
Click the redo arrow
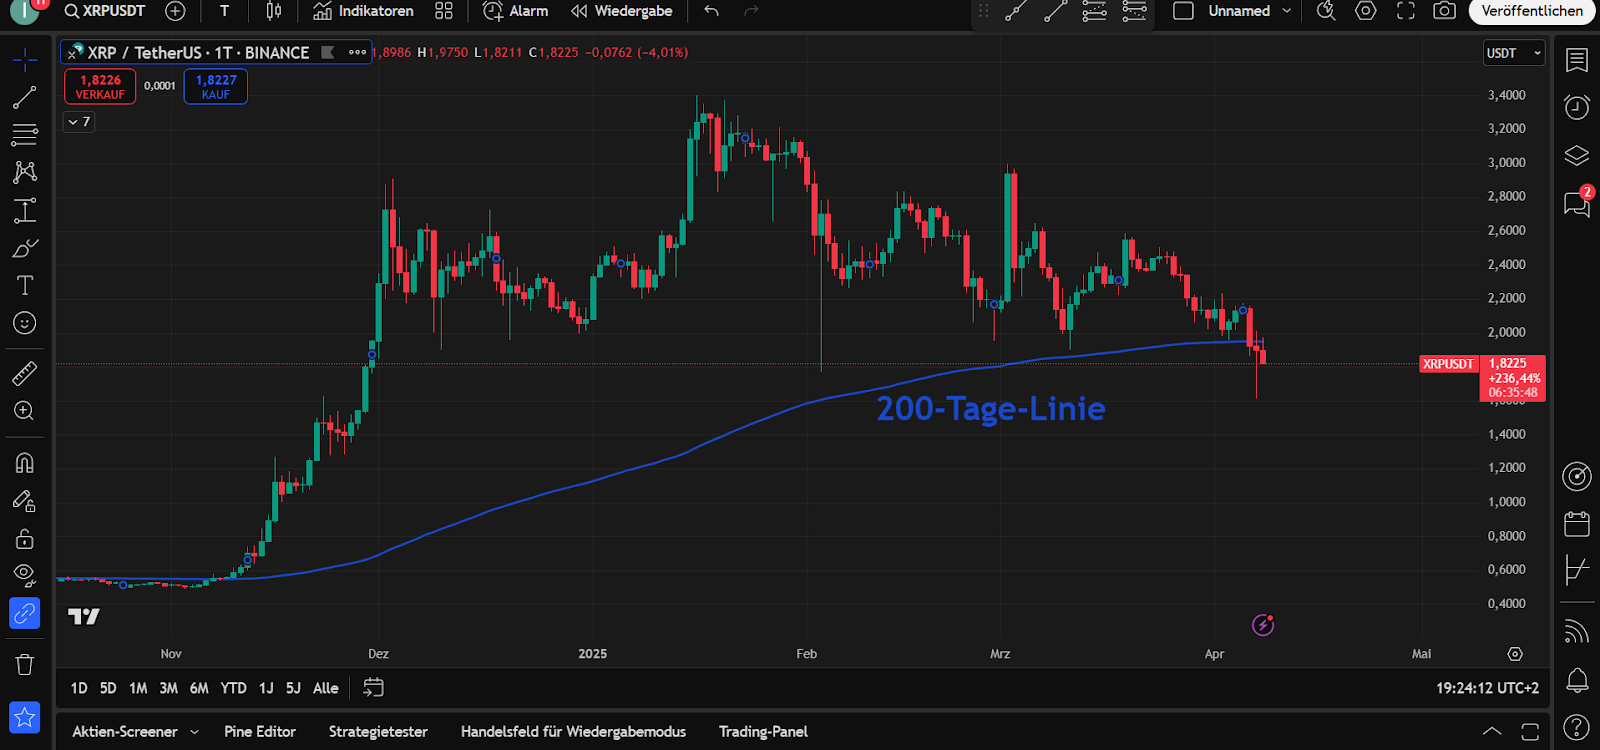tap(752, 11)
